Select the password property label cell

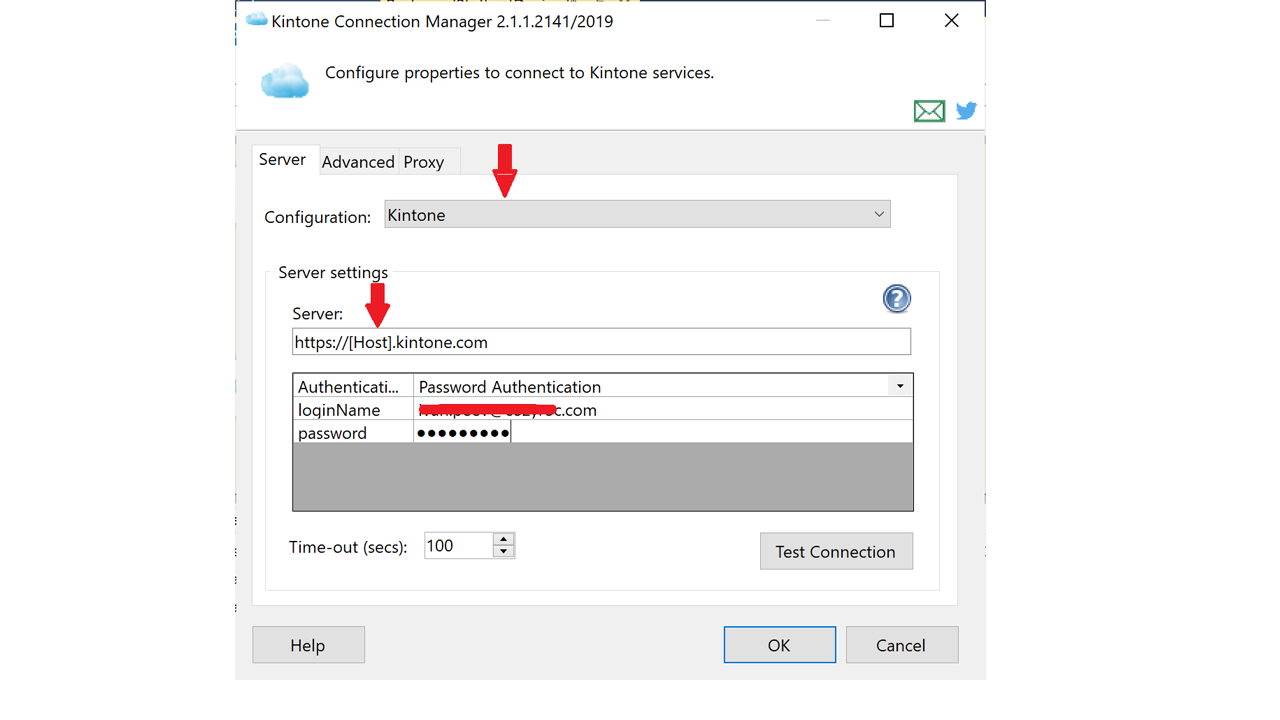(353, 433)
